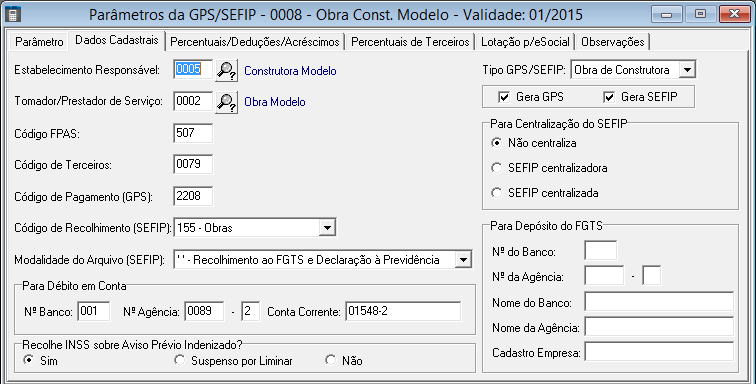Open lookup for Tomador/Prestador de Serviço
The height and width of the screenshot is (384, 756).
[x=226, y=102]
